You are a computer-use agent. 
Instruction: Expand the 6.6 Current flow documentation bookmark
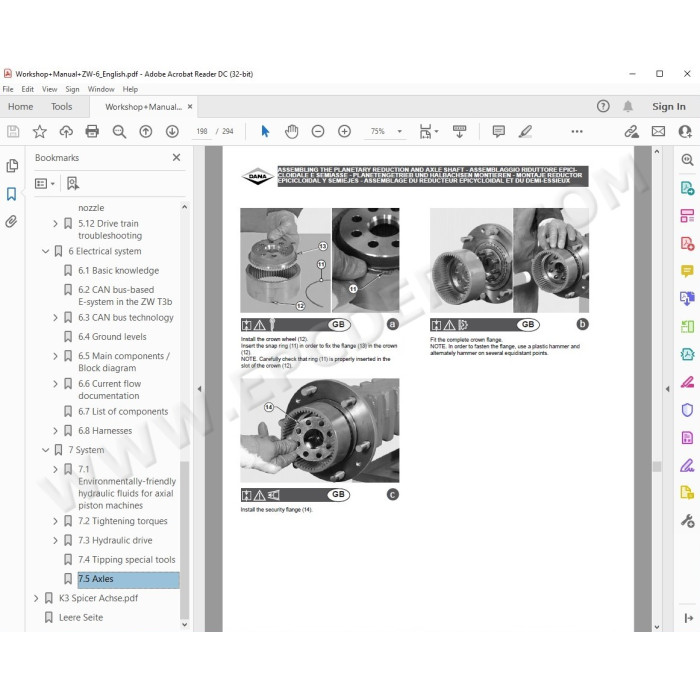pos(55,383)
